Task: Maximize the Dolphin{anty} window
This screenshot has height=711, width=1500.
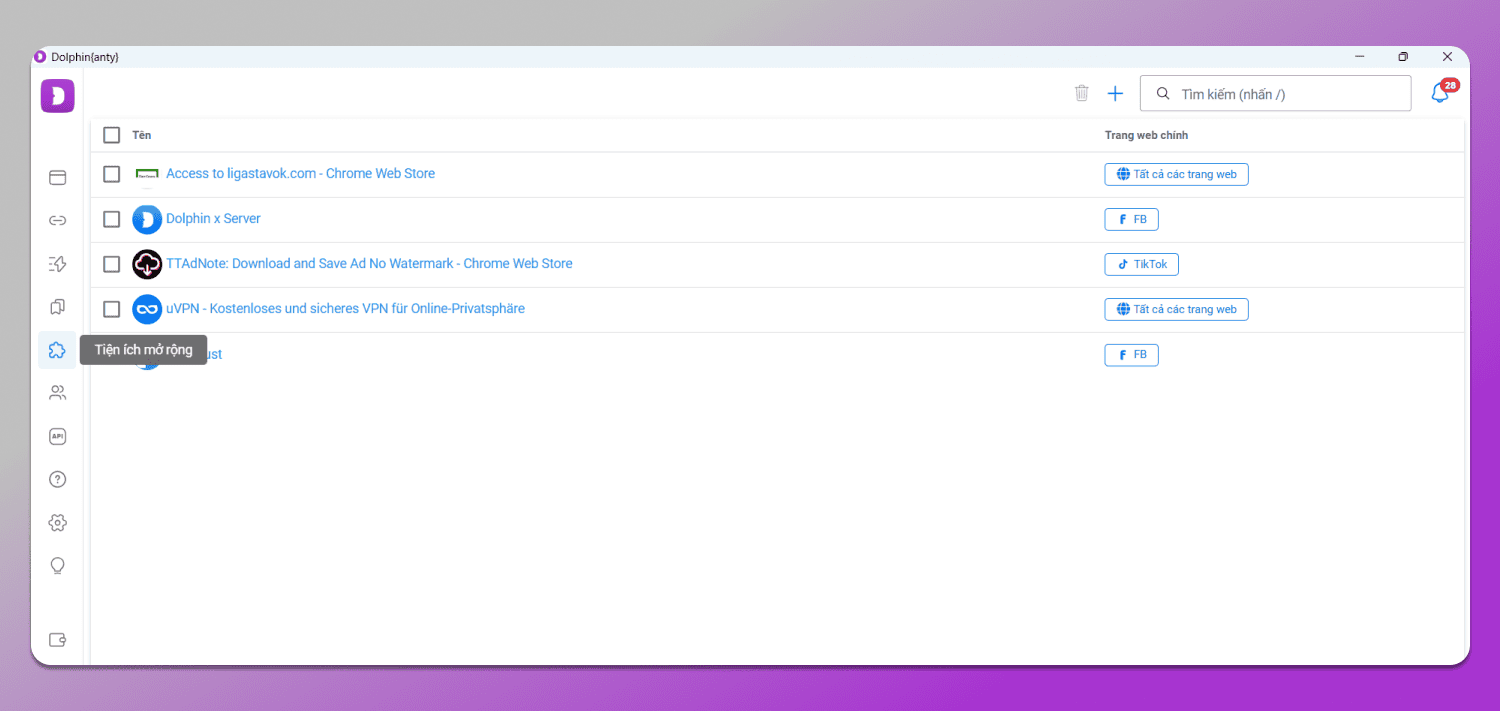Action: (1403, 57)
